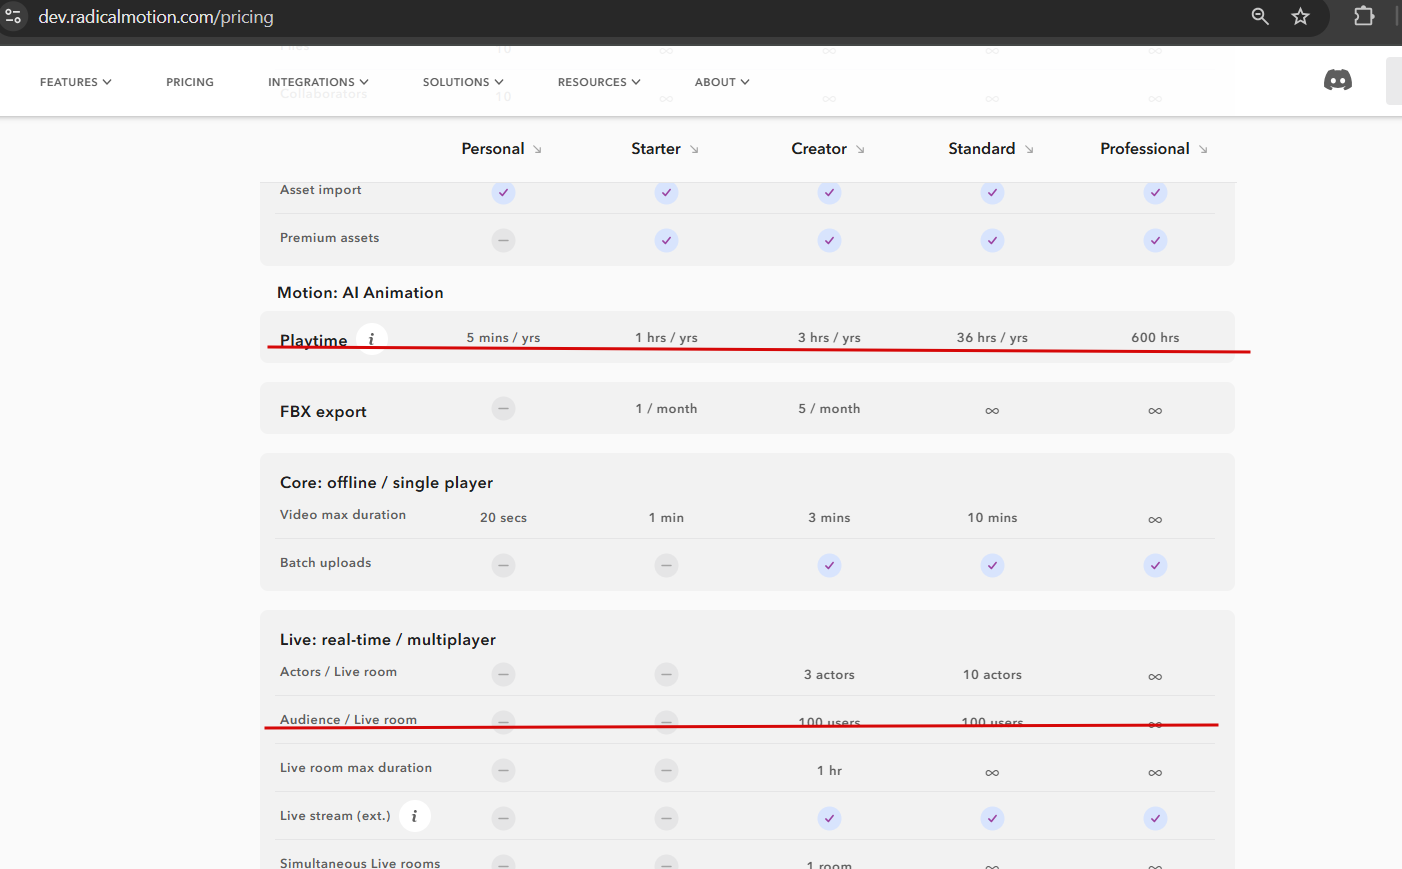
Task: Click Asset import checkmark under Personal
Action: click(503, 192)
